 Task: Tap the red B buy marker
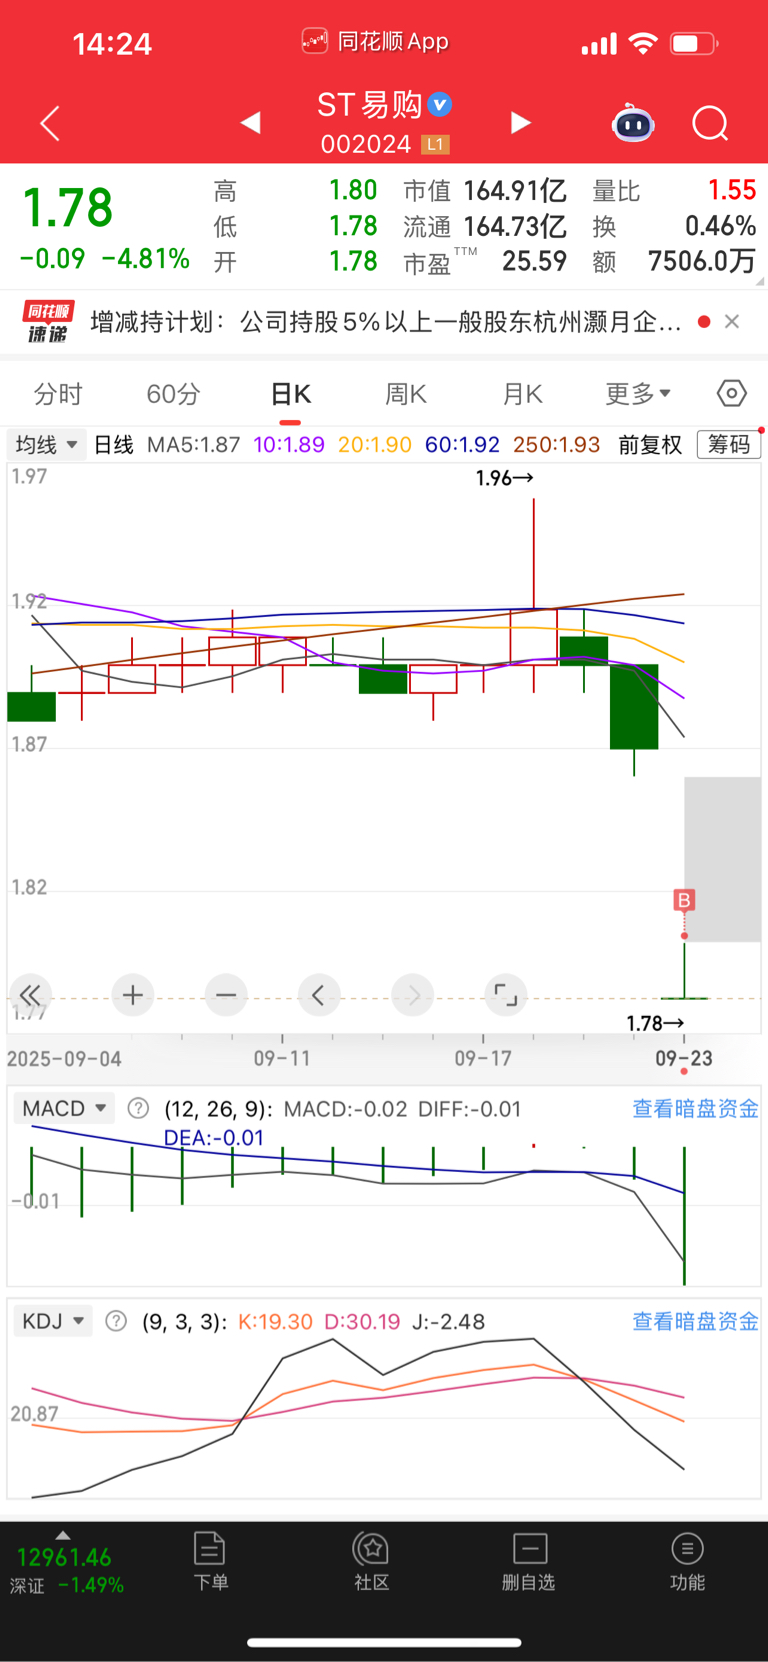(x=684, y=900)
